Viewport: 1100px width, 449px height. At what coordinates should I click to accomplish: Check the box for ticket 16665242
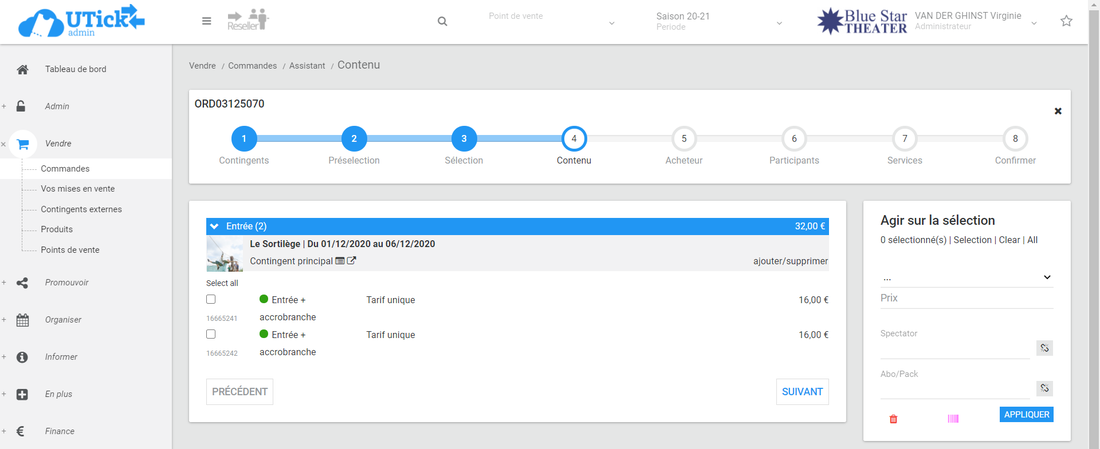(211, 334)
